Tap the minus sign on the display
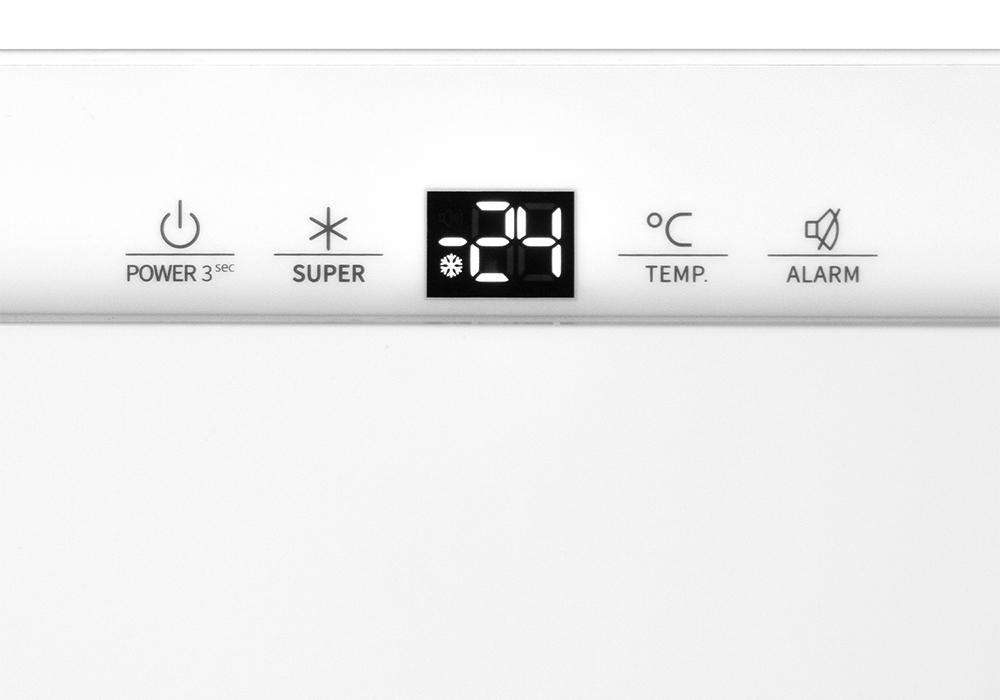 click(454, 242)
